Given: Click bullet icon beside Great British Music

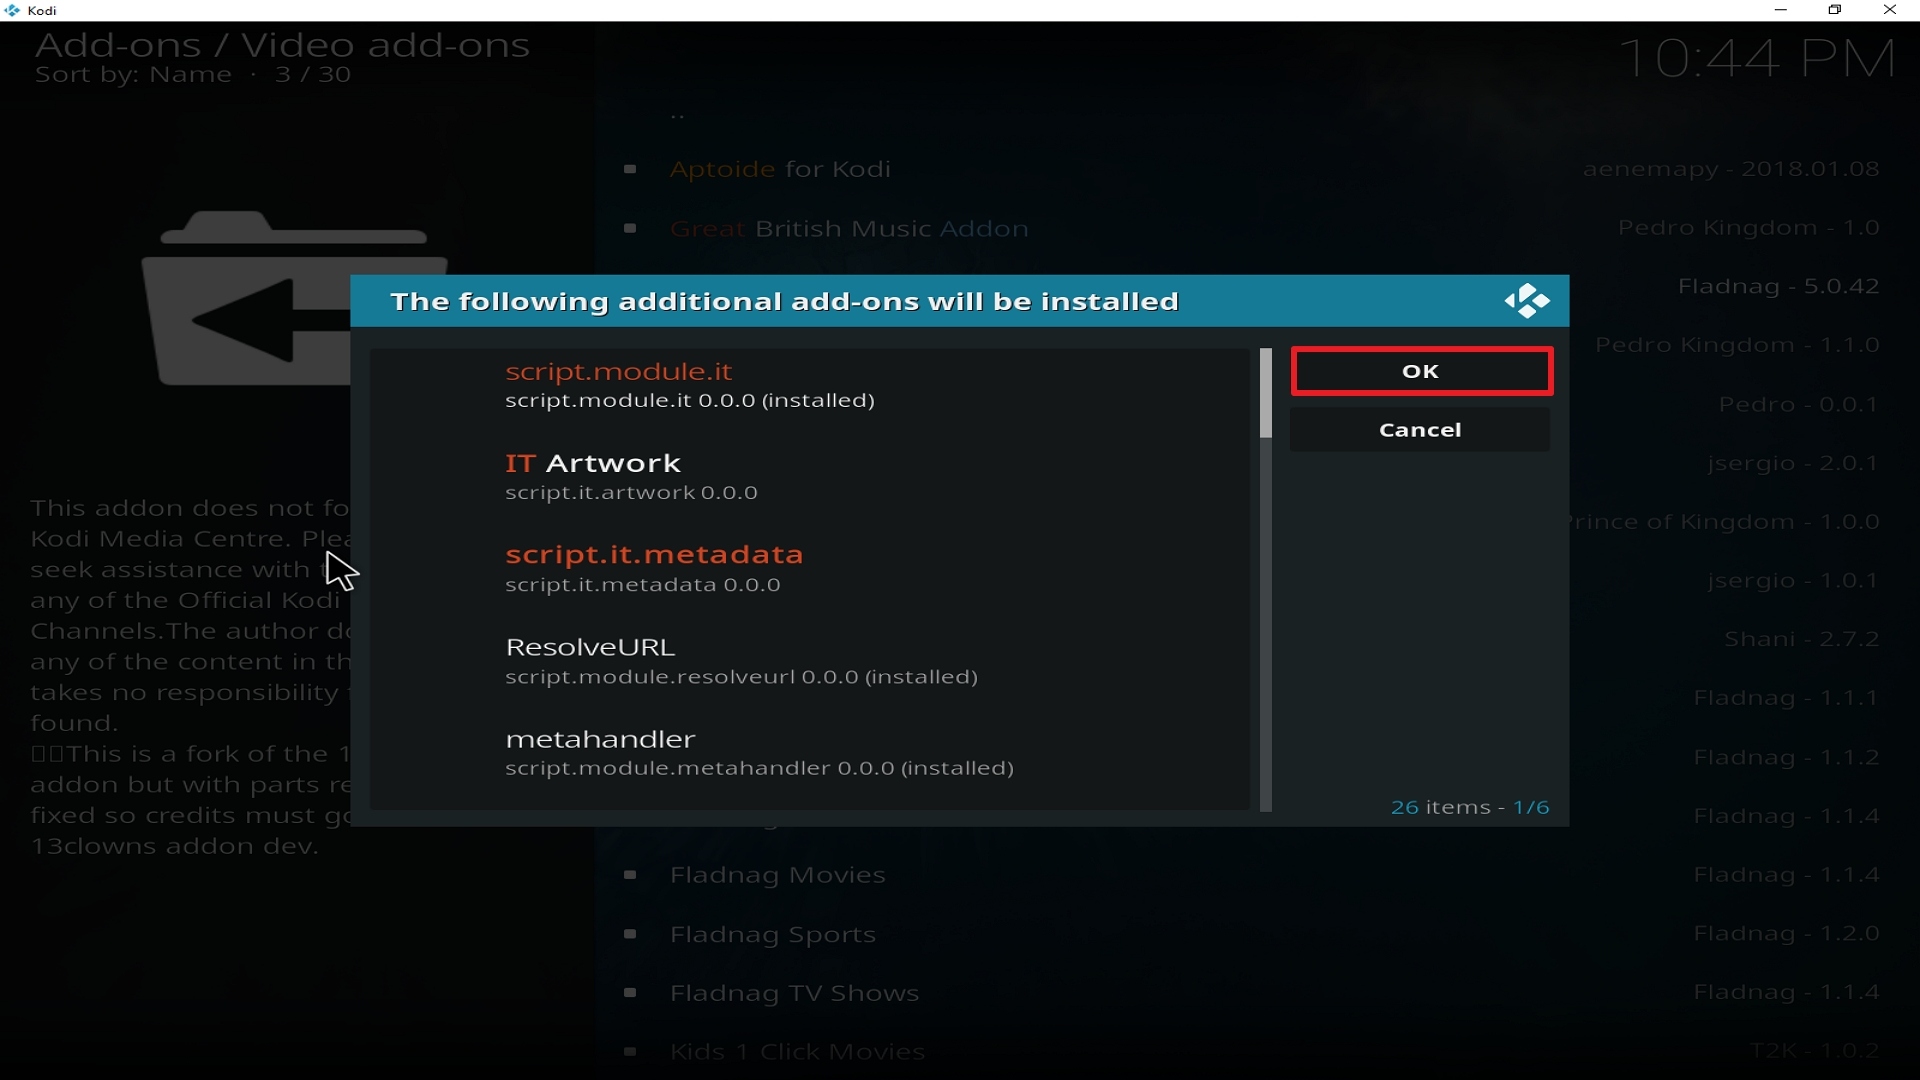Looking at the screenshot, I should (x=631, y=229).
